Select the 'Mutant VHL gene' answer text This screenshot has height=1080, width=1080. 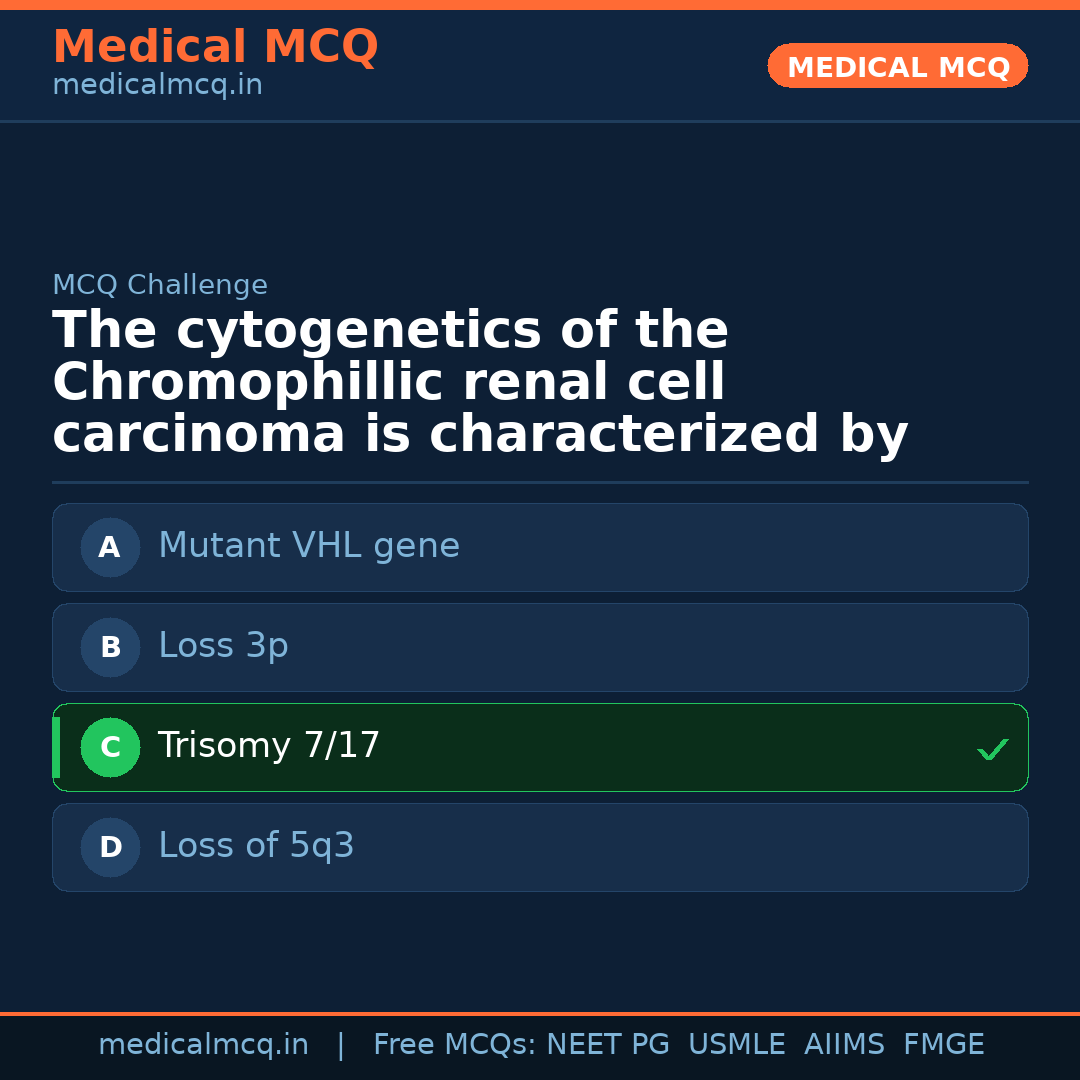click(309, 546)
